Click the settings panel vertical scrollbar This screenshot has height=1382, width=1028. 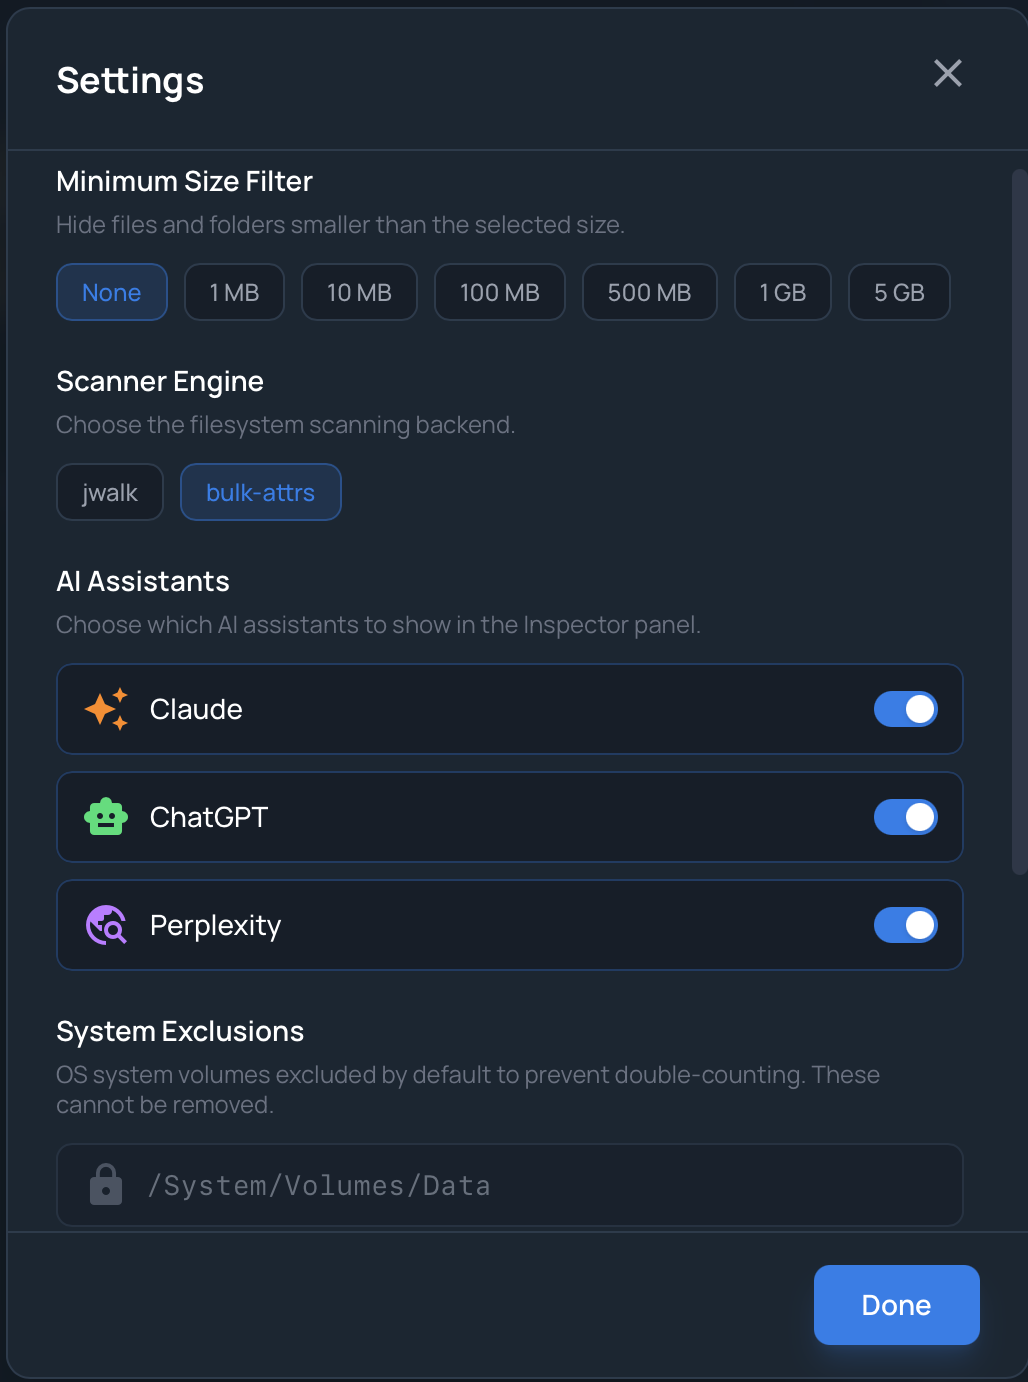coord(1019,520)
